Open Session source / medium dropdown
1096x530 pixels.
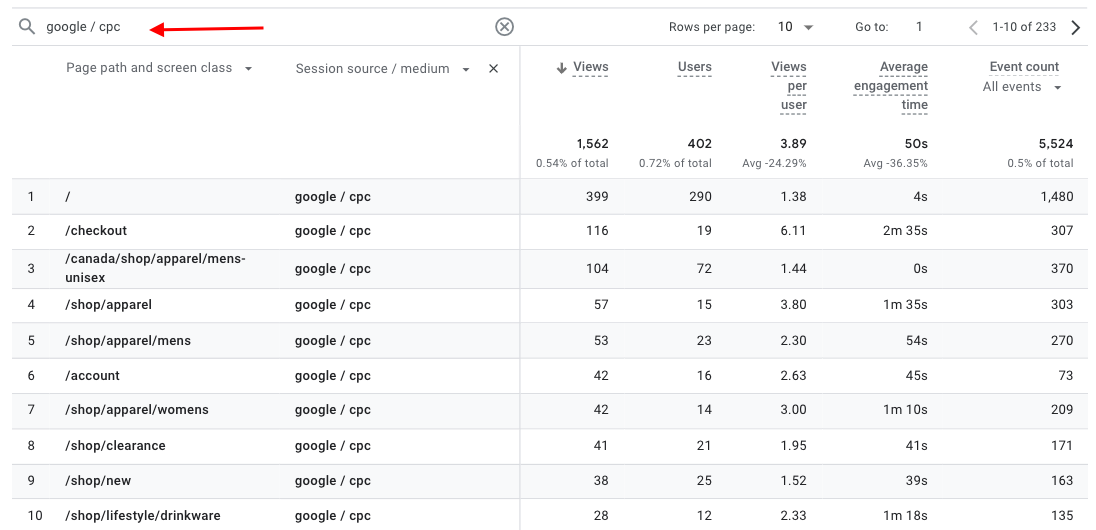coord(466,70)
